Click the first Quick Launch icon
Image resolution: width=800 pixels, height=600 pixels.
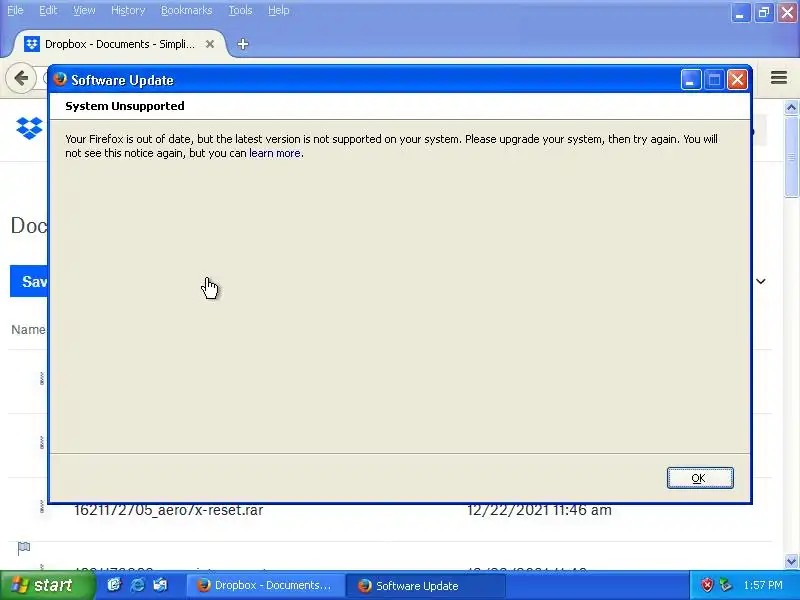(114, 585)
